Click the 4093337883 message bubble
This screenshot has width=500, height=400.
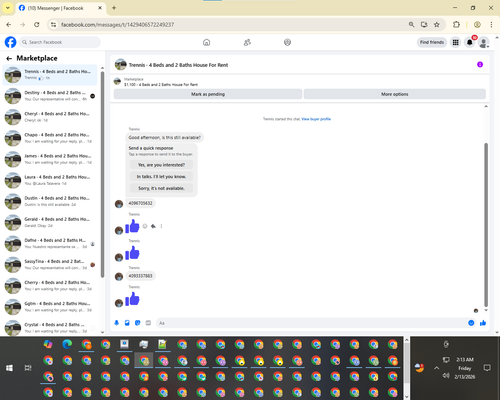[140, 276]
